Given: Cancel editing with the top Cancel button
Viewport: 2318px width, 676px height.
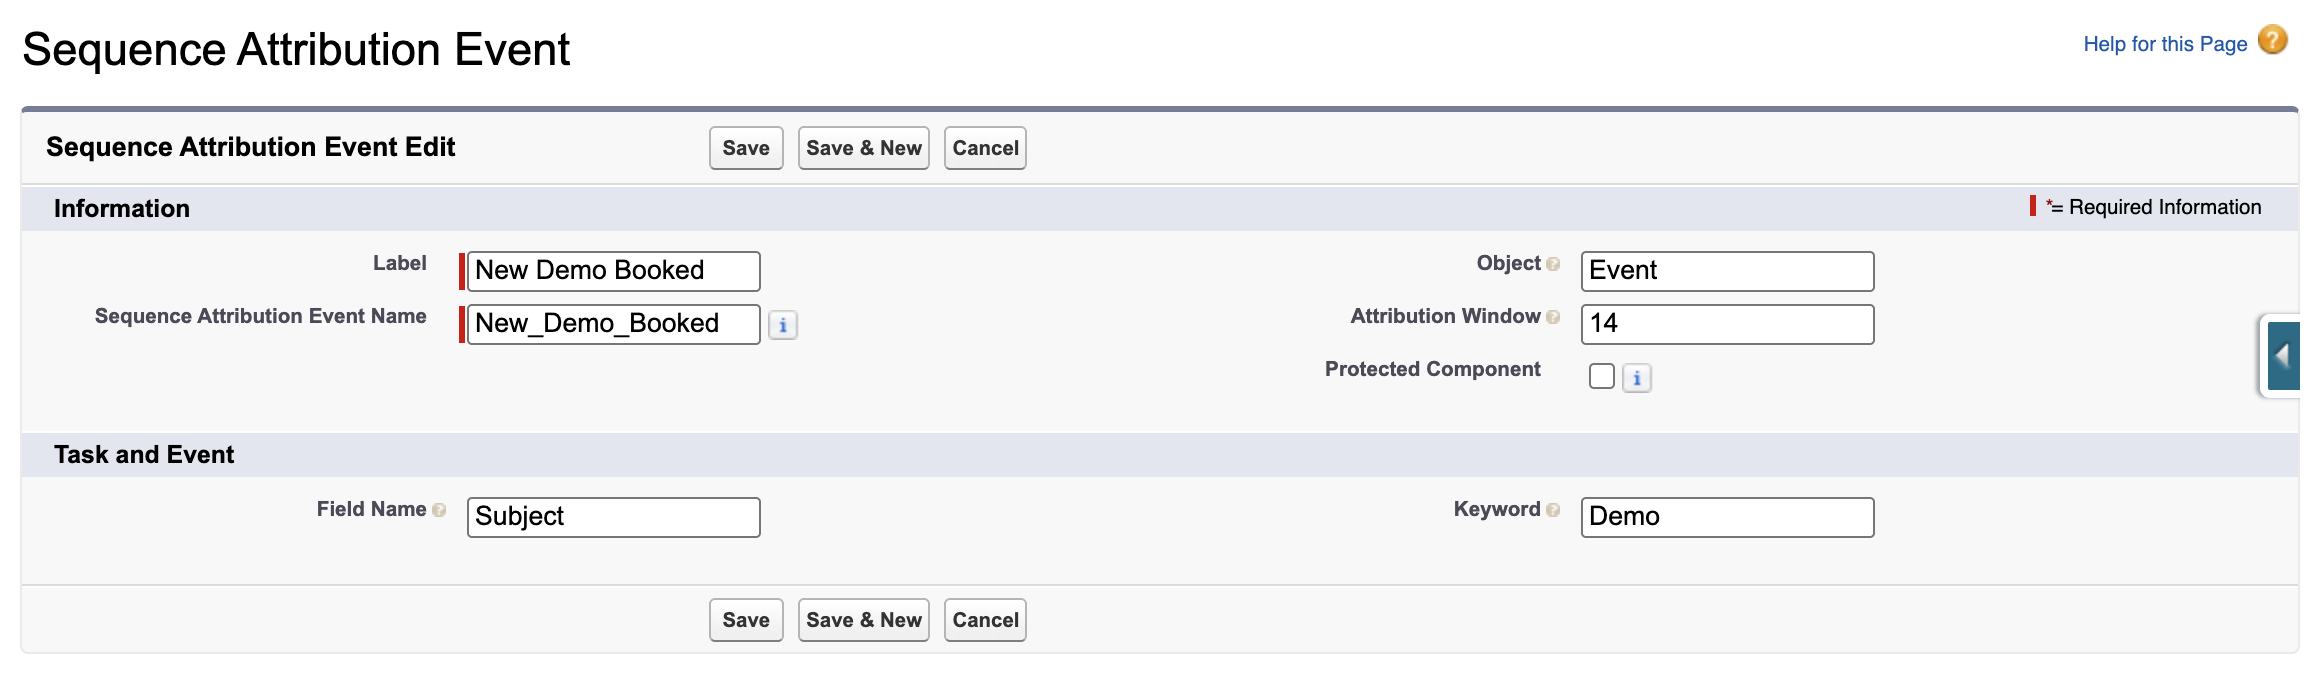Looking at the screenshot, I should 984,147.
